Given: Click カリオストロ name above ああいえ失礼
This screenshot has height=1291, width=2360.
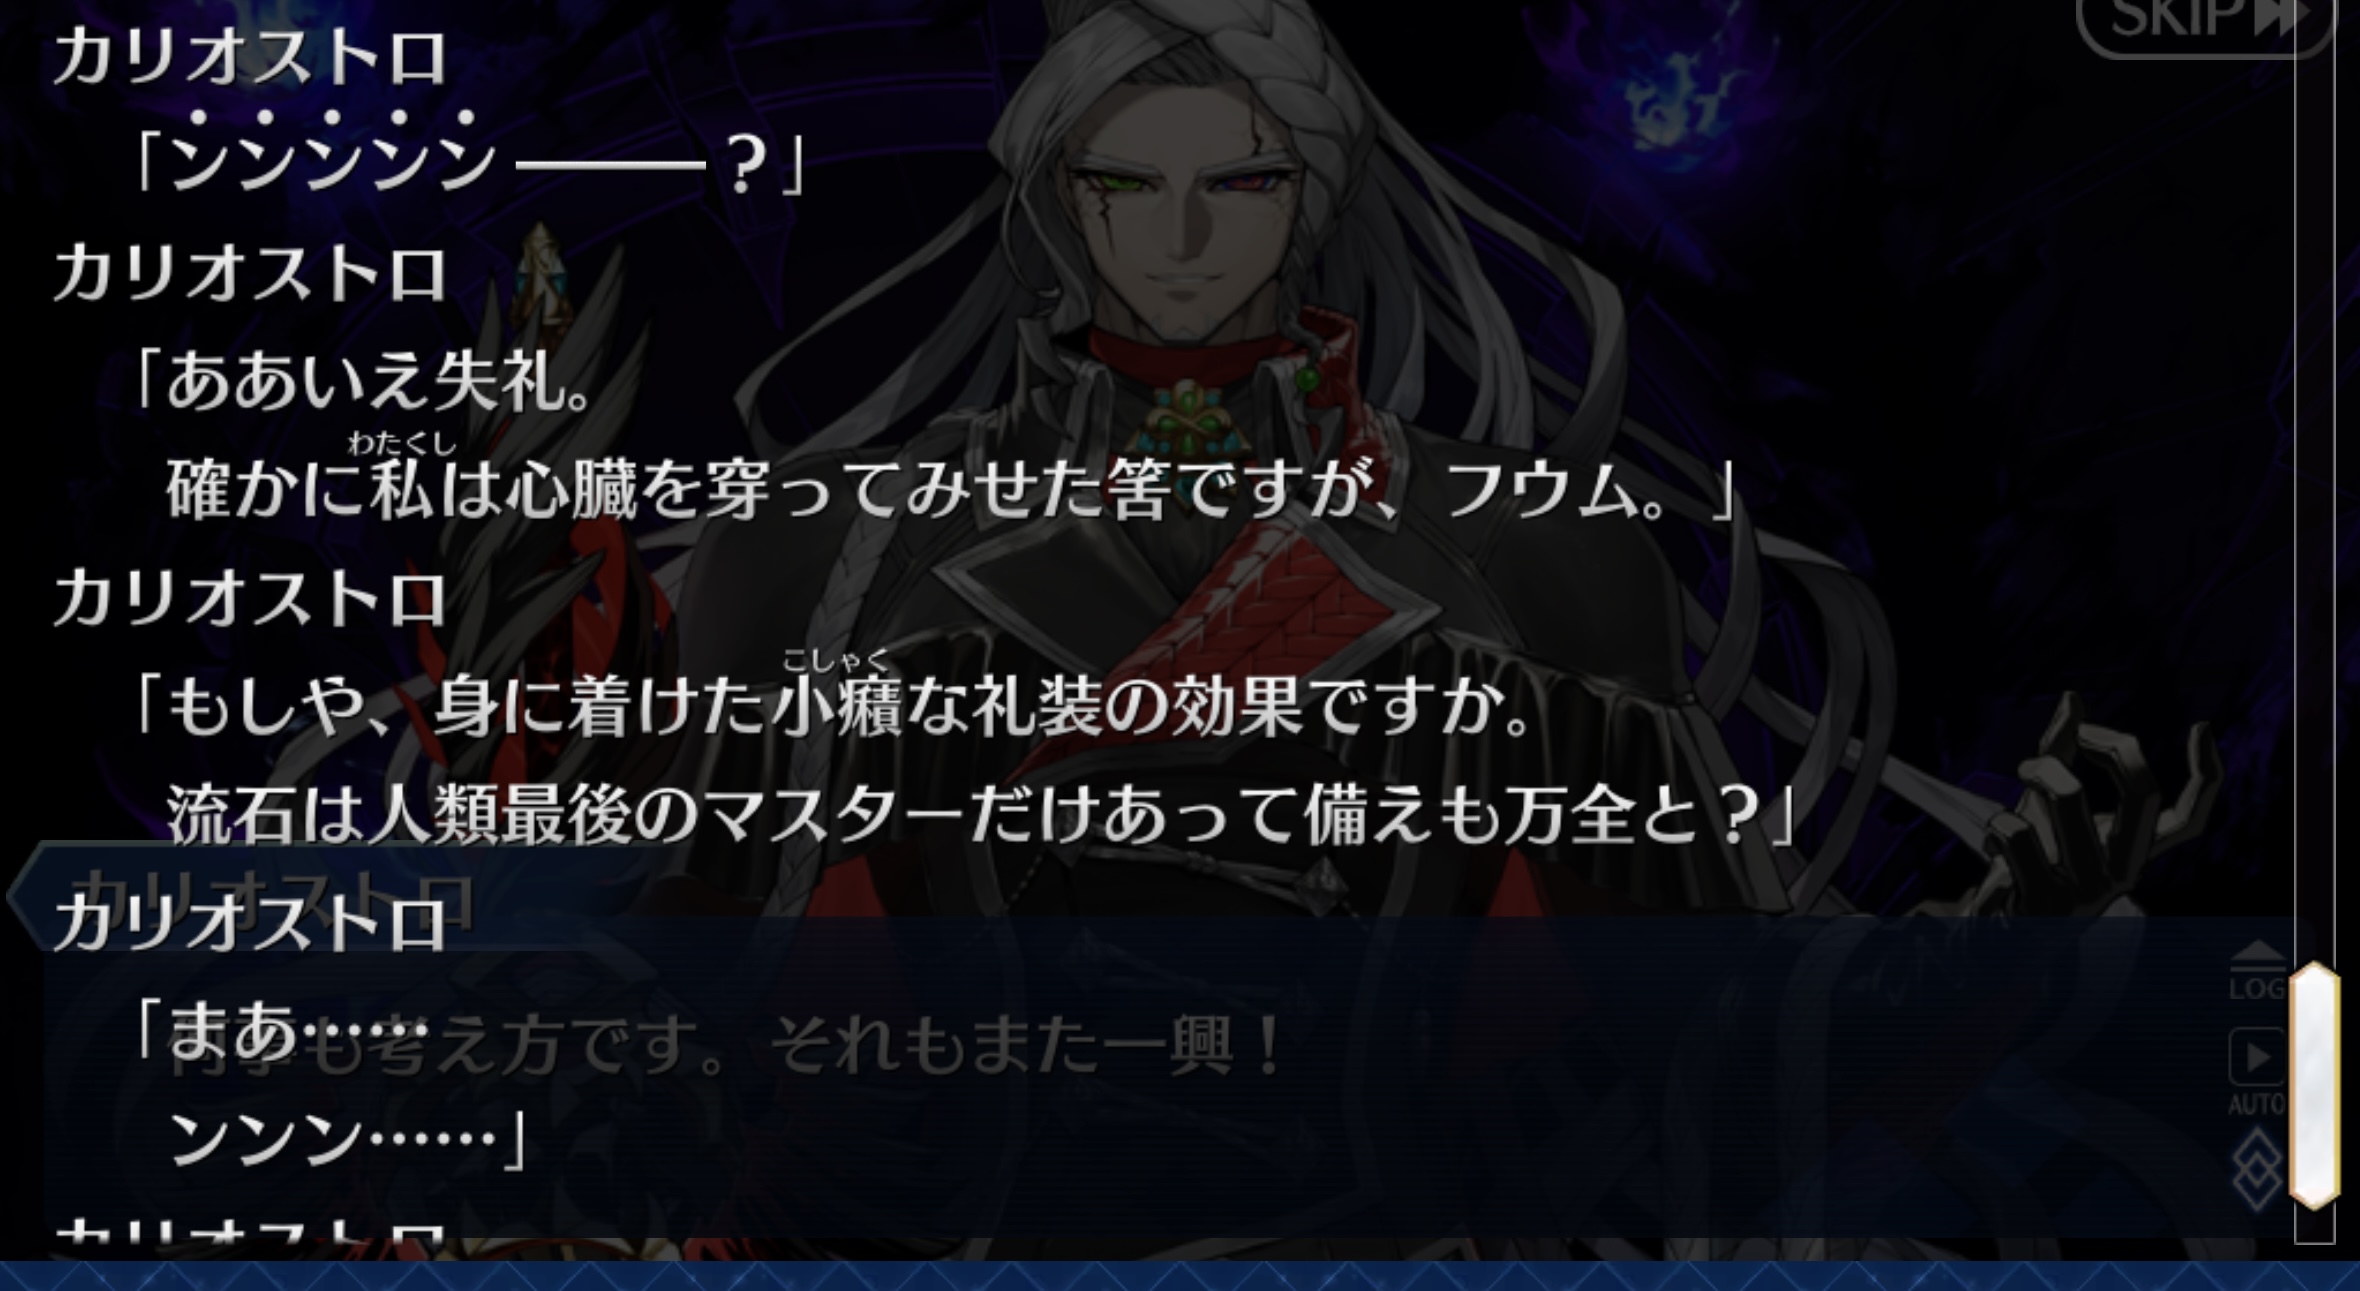Looking at the screenshot, I should (250, 274).
